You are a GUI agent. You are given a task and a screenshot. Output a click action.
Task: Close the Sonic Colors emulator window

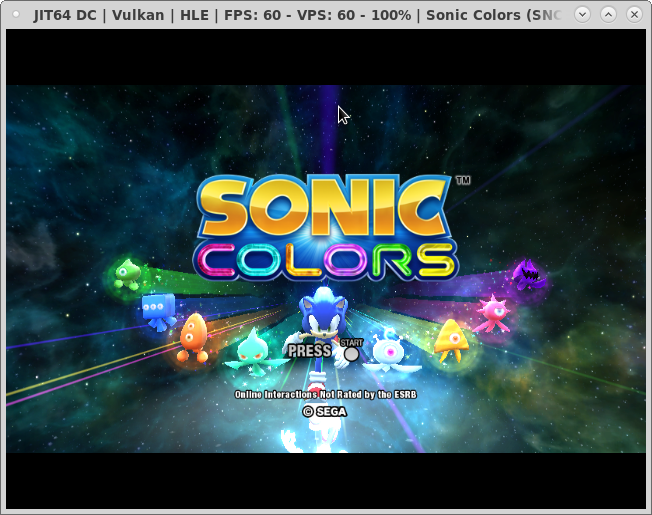(x=634, y=15)
